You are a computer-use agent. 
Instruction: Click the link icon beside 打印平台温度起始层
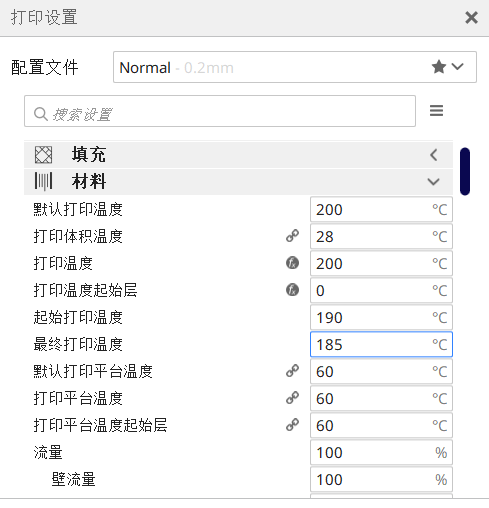point(292,425)
